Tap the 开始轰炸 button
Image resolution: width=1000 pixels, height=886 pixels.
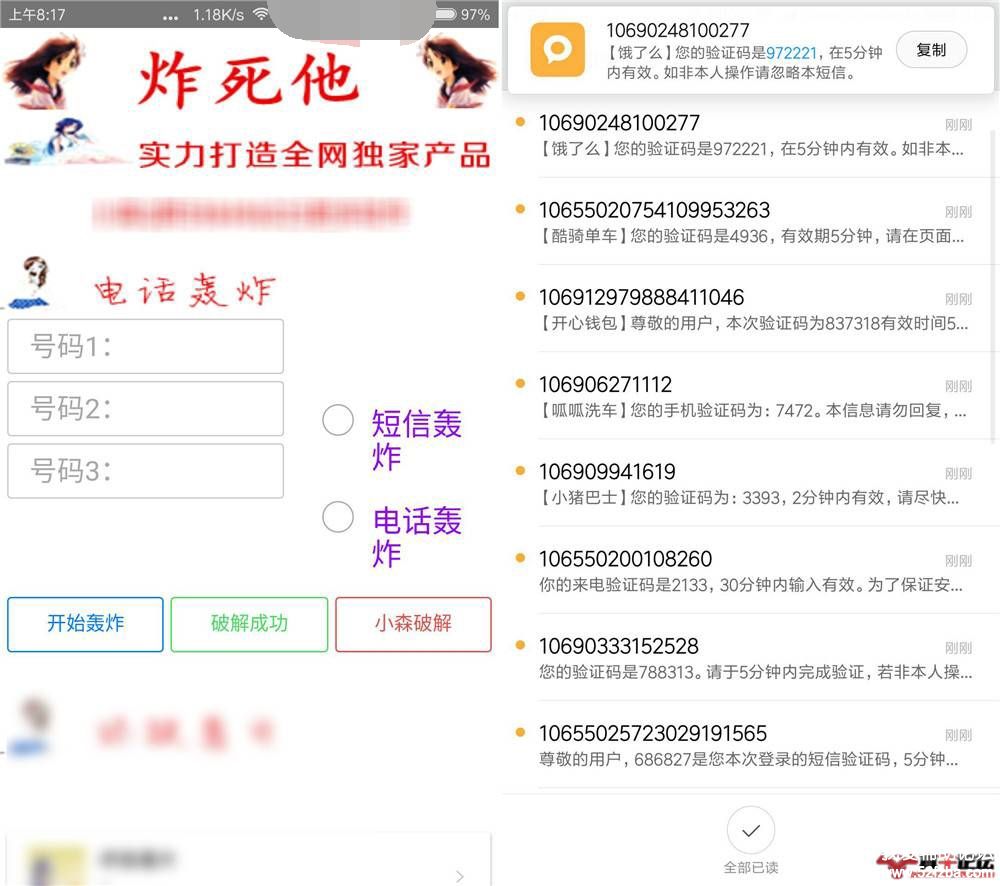[x=85, y=624]
